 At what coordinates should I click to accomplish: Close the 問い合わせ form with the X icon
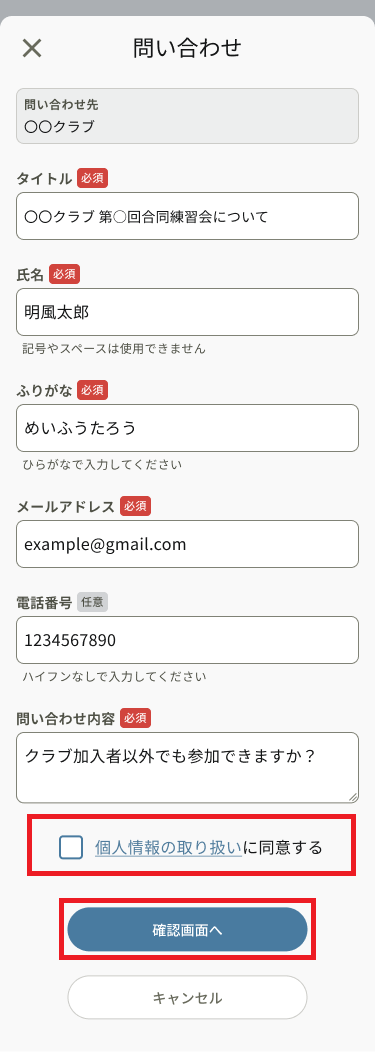(x=32, y=48)
